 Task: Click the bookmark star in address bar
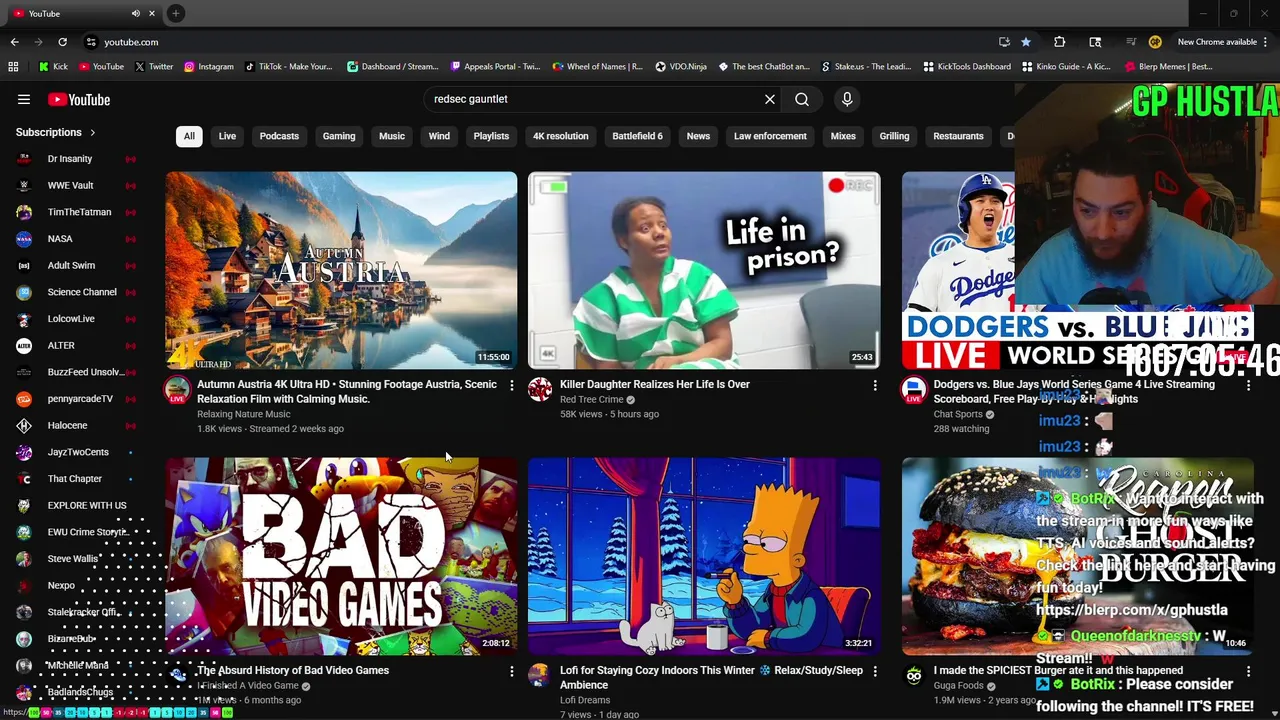click(x=1026, y=42)
